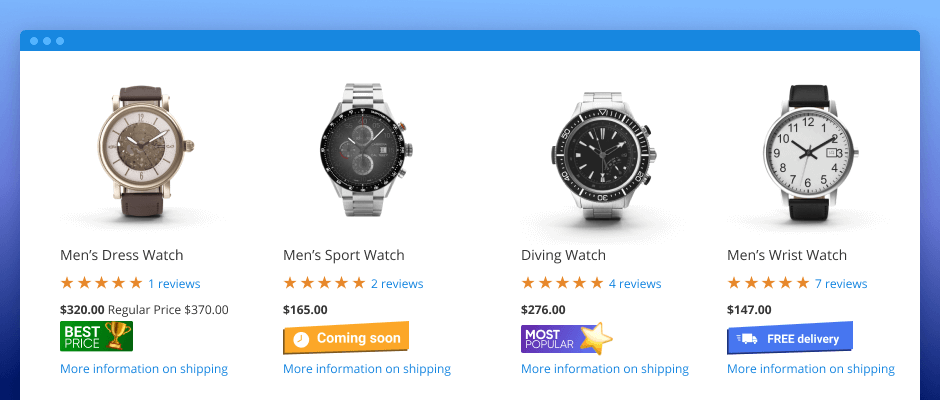Image resolution: width=940 pixels, height=400 pixels.
Task: Click the Men's Dress Watch star rating
Action: pyautogui.click(x=101, y=283)
